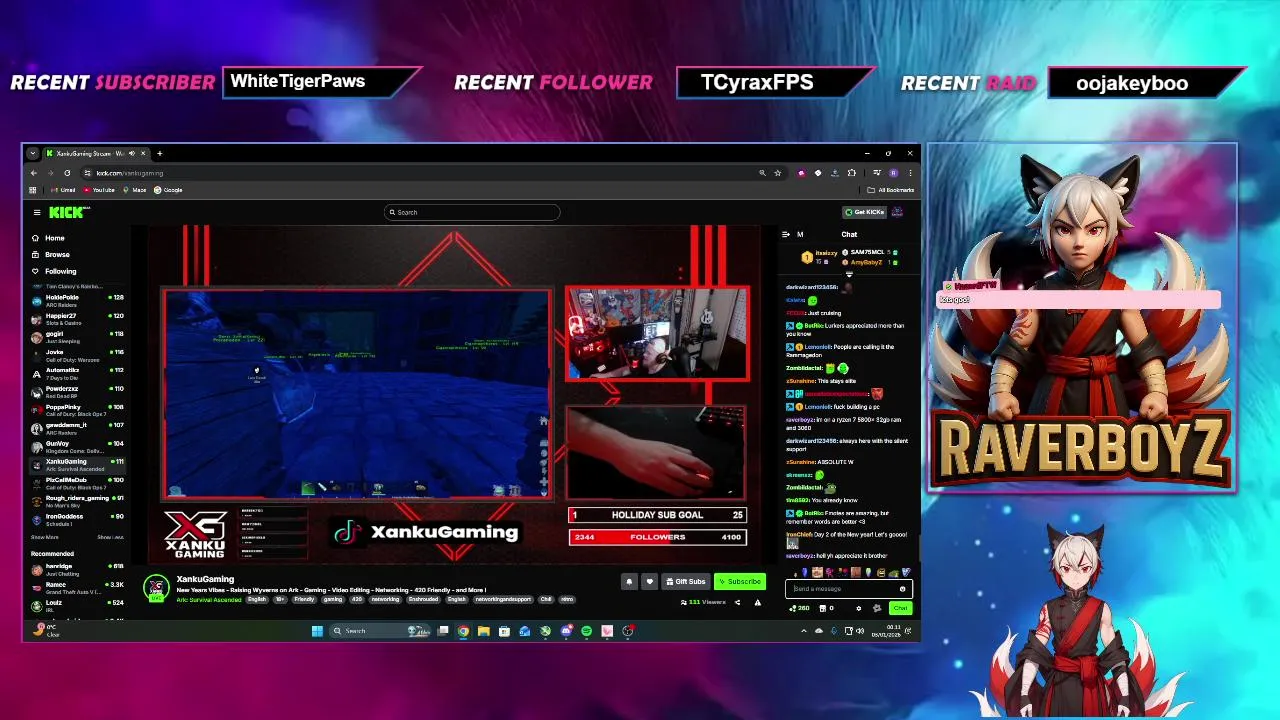Open the Google bookmark
Screen dimensions: 1280x720
168,190
